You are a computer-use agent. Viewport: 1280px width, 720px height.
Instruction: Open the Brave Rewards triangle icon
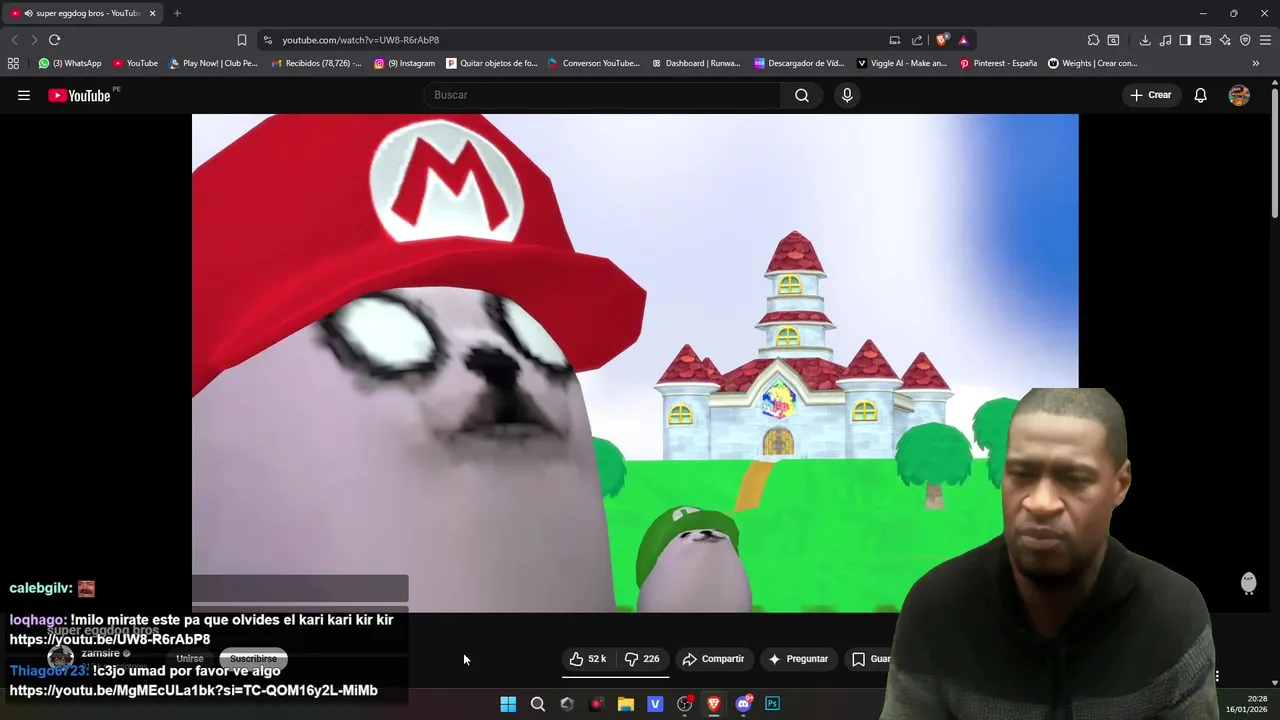pos(963,40)
